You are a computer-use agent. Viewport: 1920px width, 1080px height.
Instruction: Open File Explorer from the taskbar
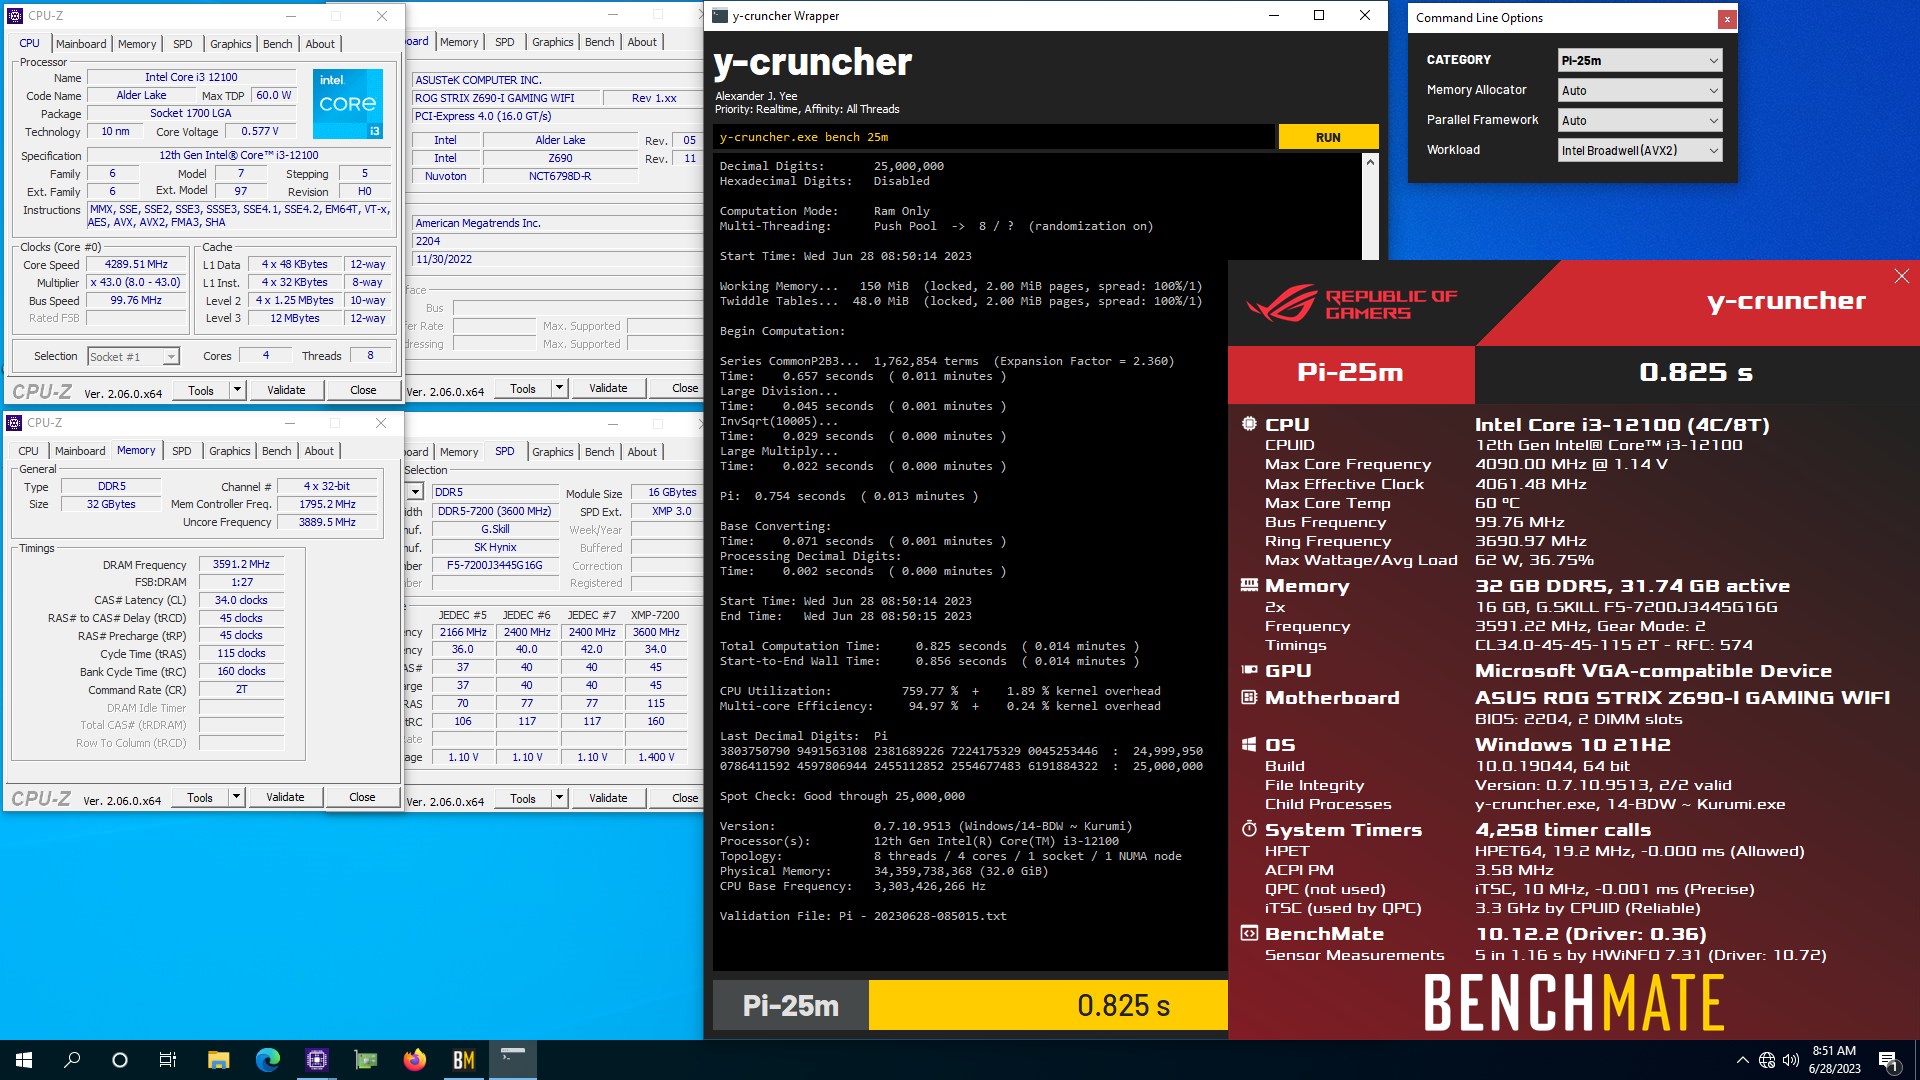pyautogui.click(x=218, y=1060)
